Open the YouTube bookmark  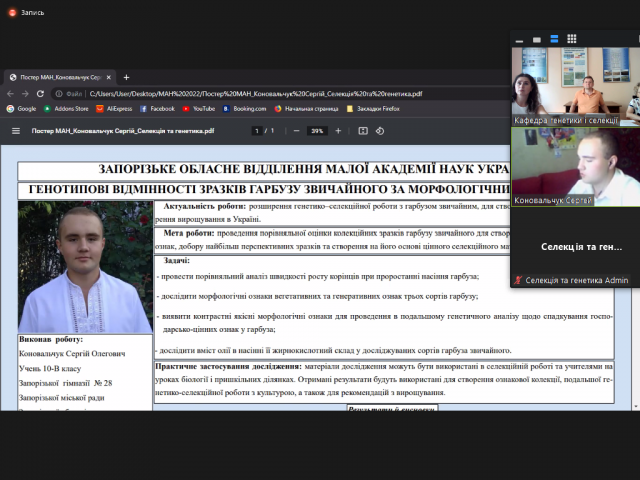199,109
